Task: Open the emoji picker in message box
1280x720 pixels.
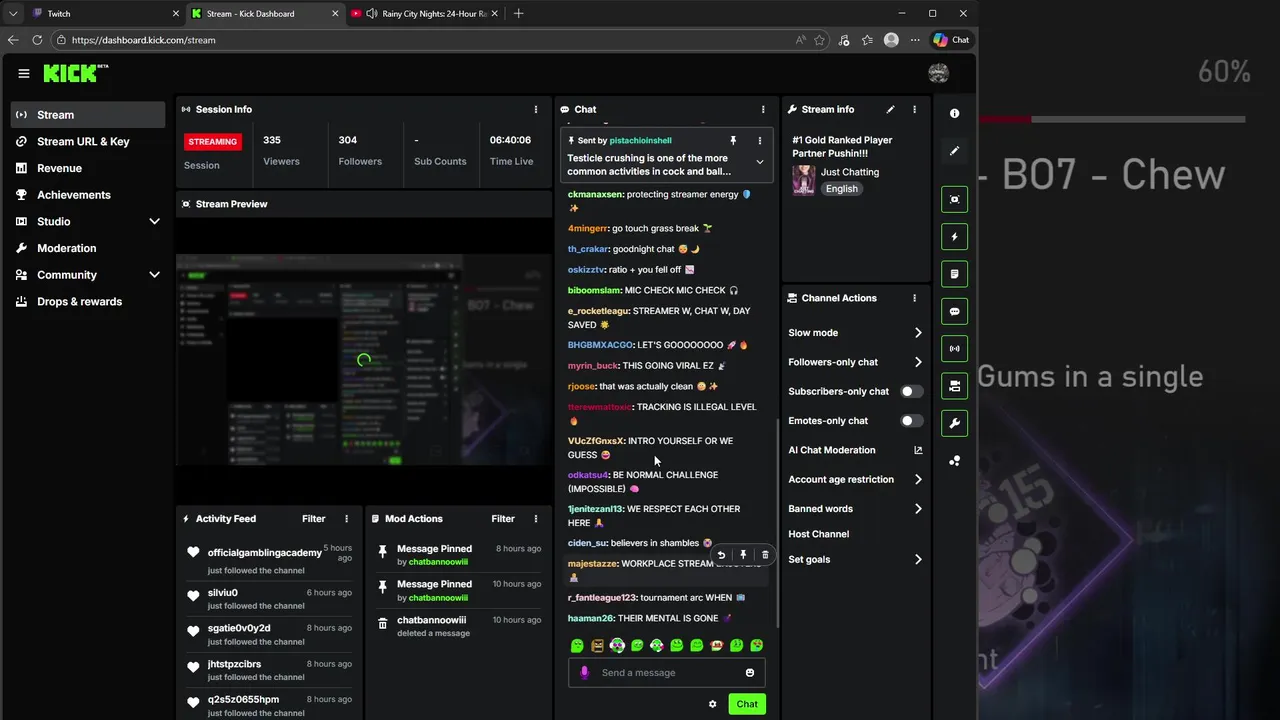Action: coord(750,673)
